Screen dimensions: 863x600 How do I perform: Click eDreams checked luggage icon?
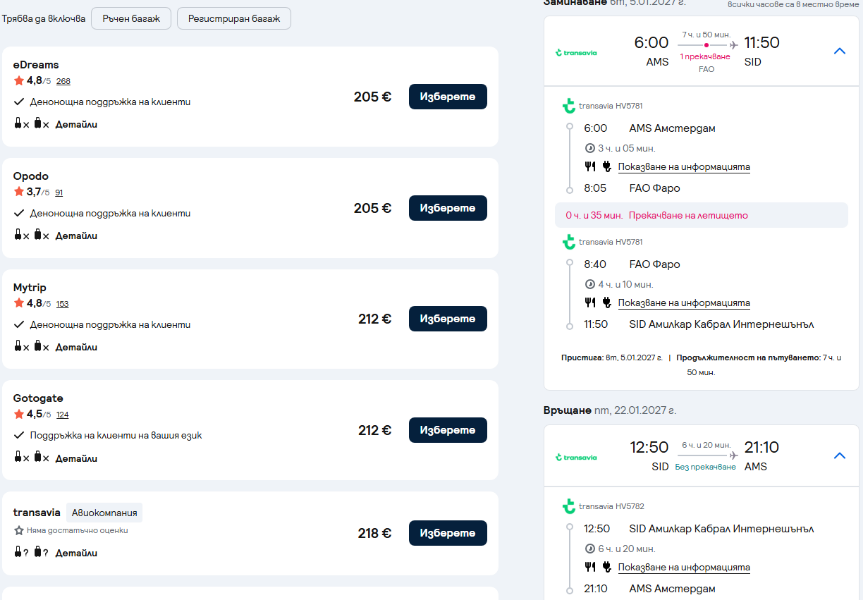click(37, 123)
